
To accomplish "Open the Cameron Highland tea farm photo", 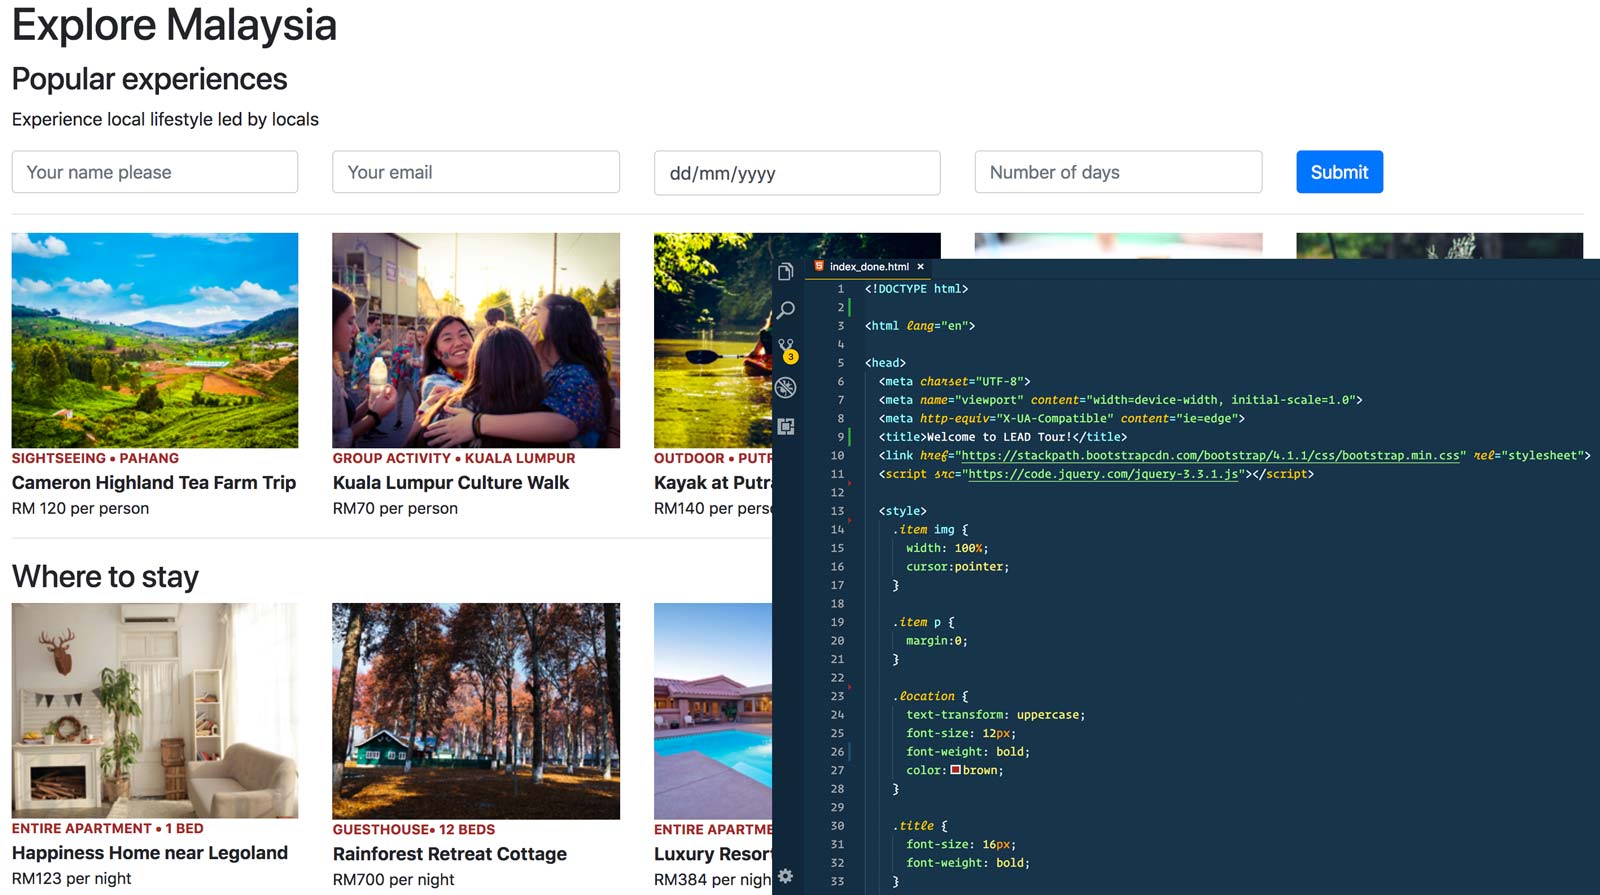I will (155, 340).
